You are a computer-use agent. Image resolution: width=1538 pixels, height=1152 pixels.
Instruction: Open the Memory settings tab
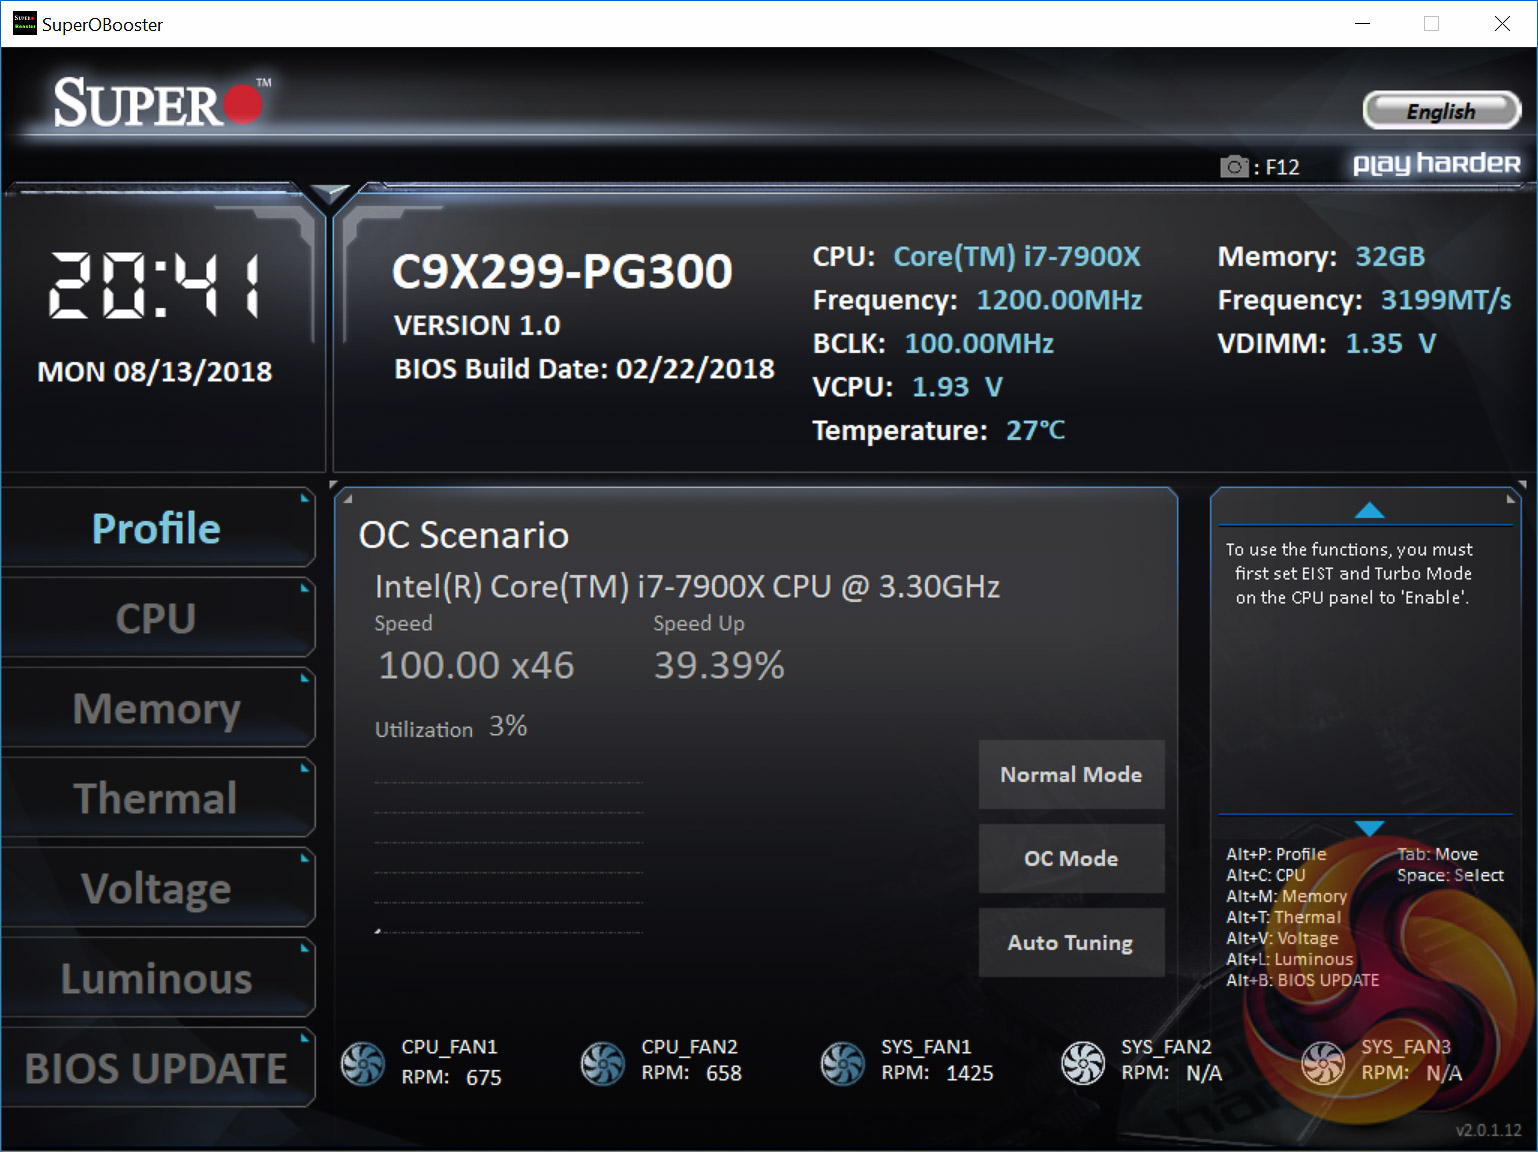(x=157, y=708)
